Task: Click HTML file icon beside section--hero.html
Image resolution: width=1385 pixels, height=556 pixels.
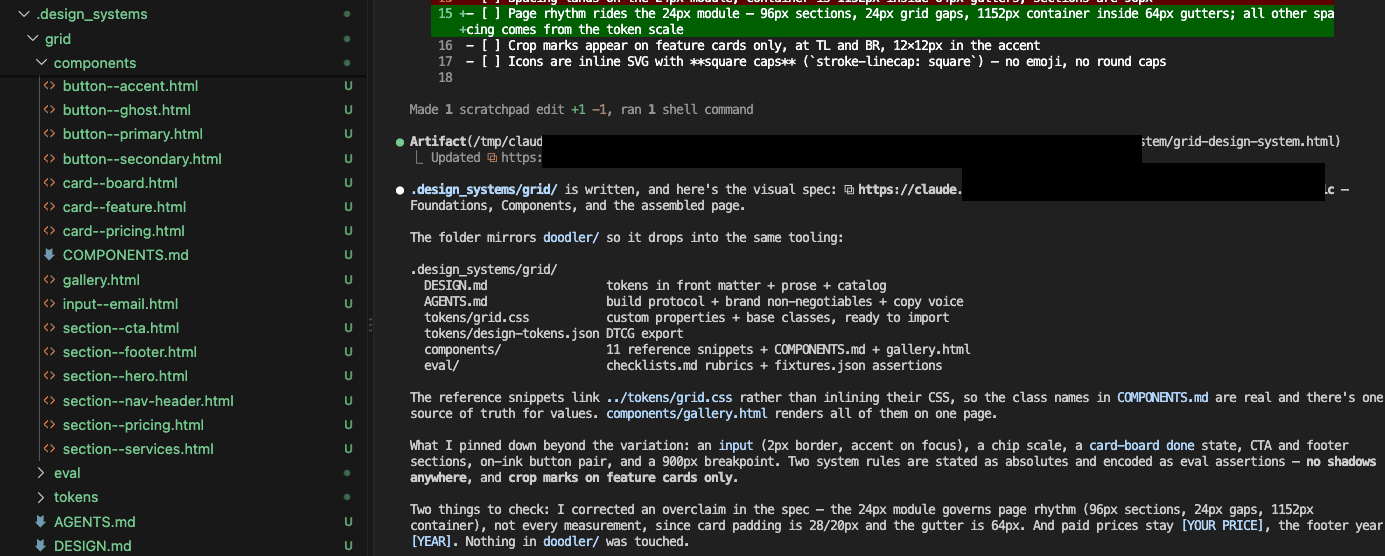Action: pyautogui.click(x=49, y=376)
